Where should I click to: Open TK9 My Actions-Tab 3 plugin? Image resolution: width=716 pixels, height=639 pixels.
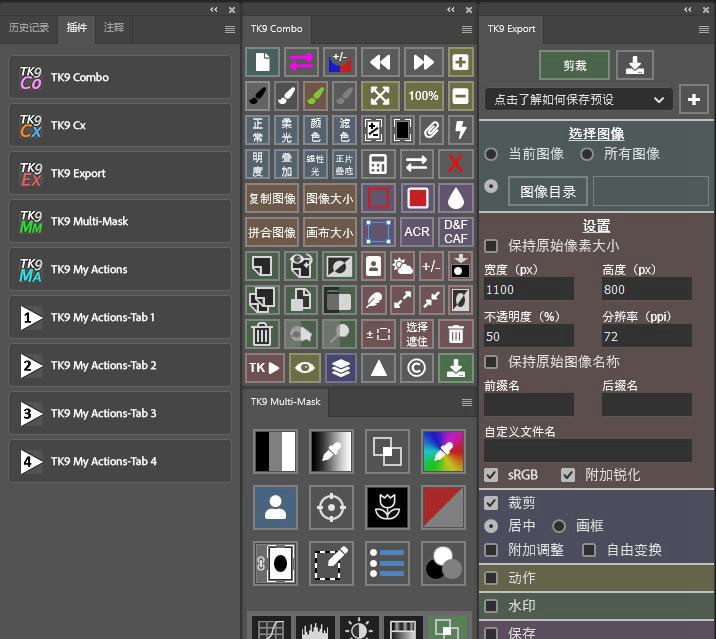pos(120,413)
